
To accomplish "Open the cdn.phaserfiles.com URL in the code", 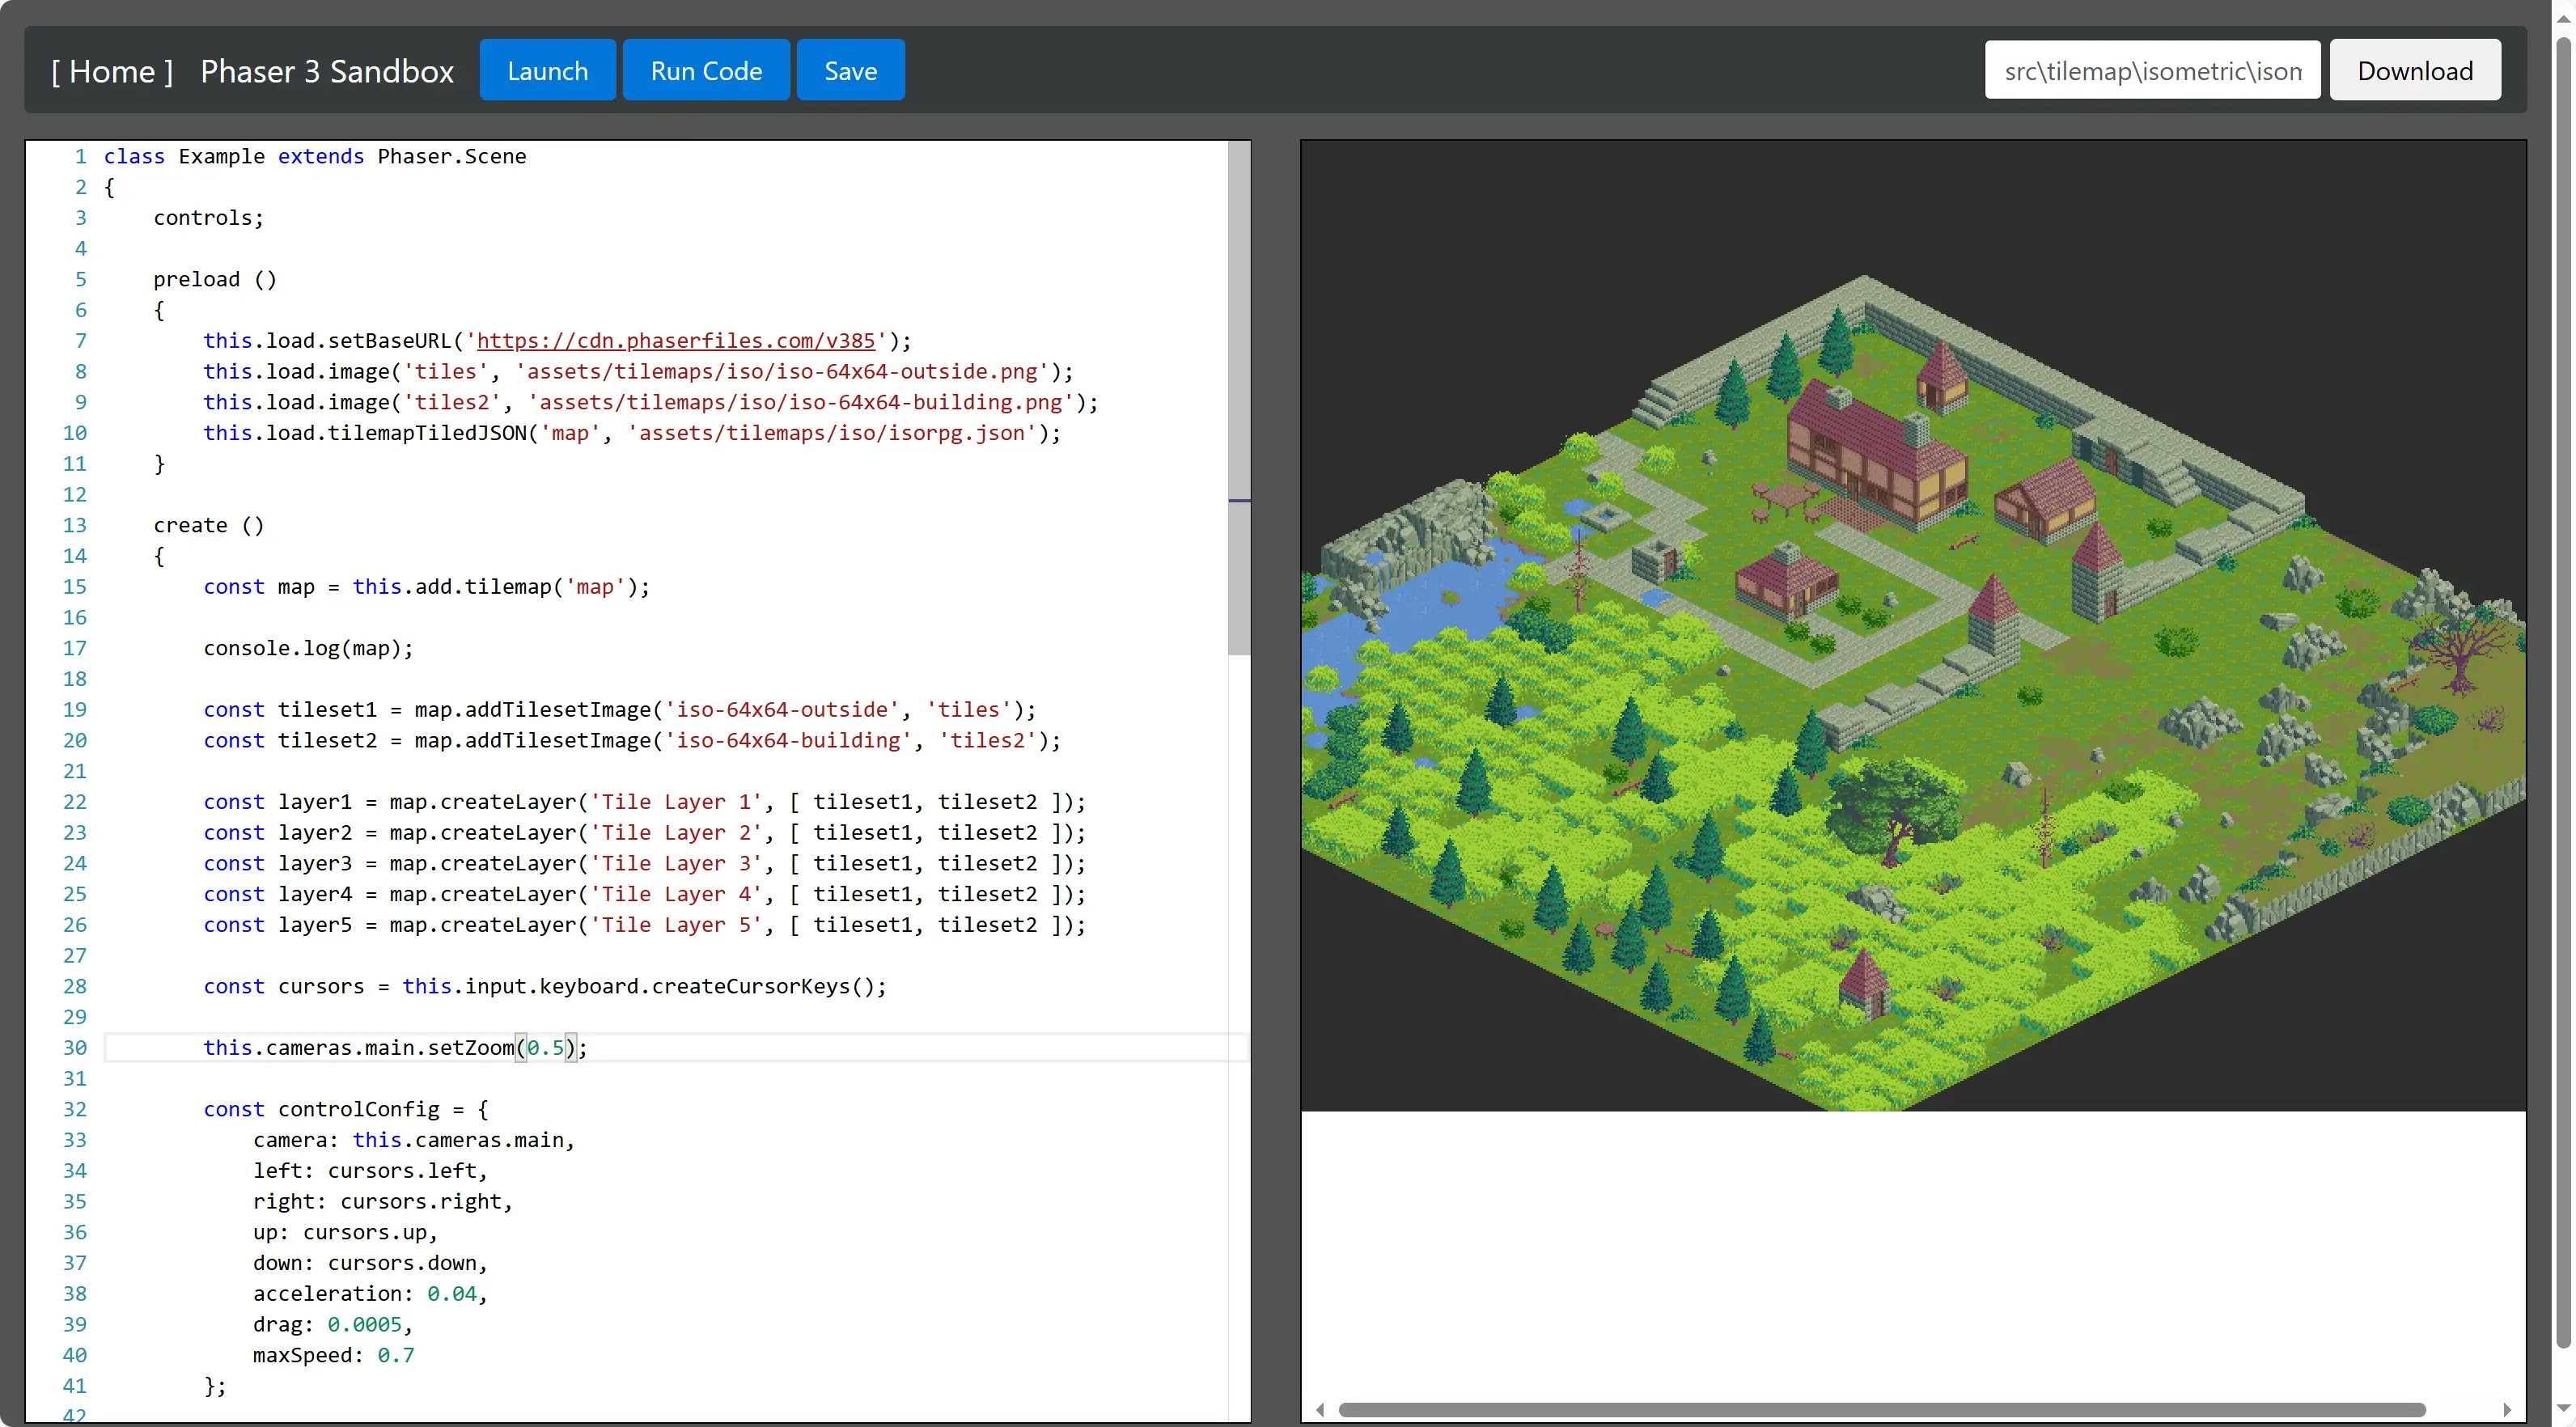I will point(675,341).
